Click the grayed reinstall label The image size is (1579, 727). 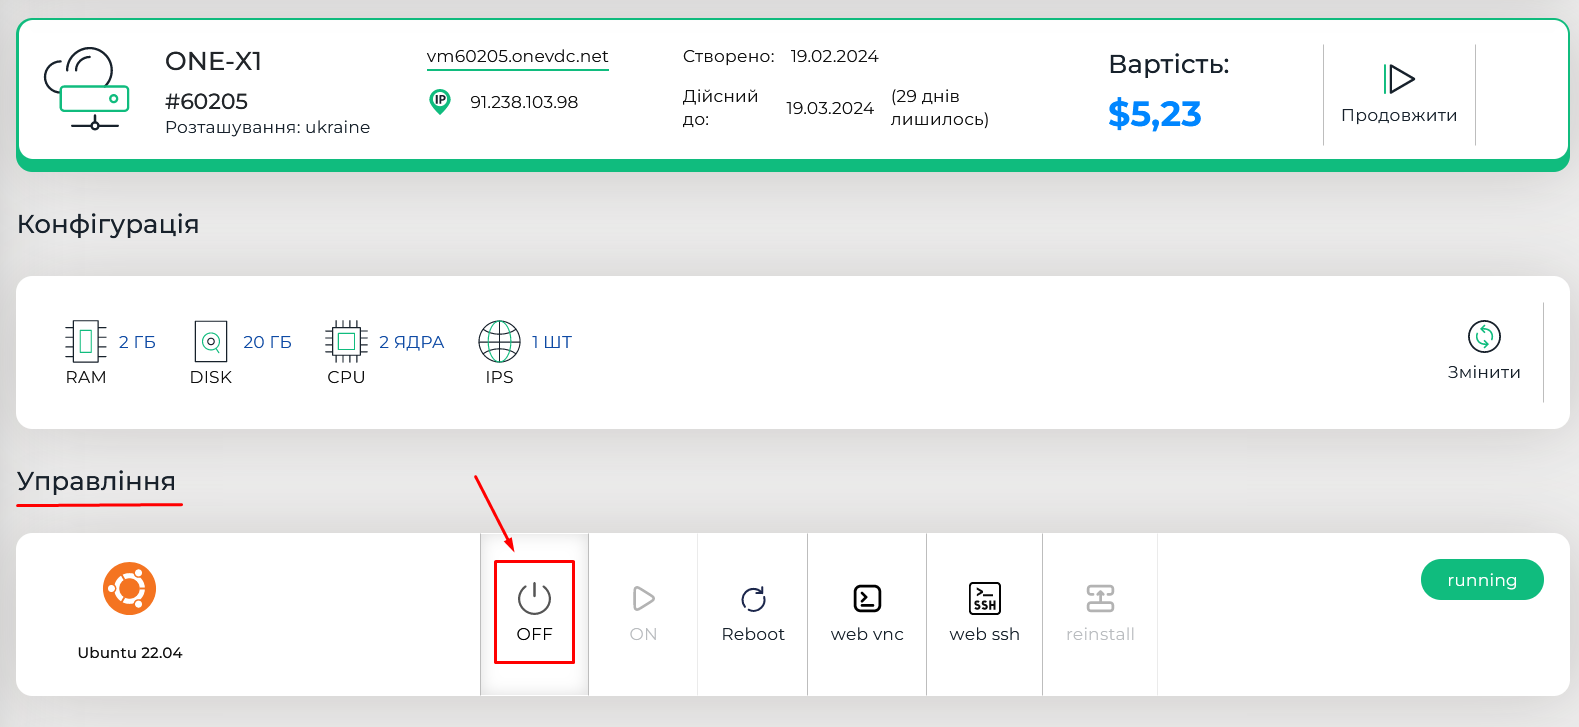tap(1100, 634)
